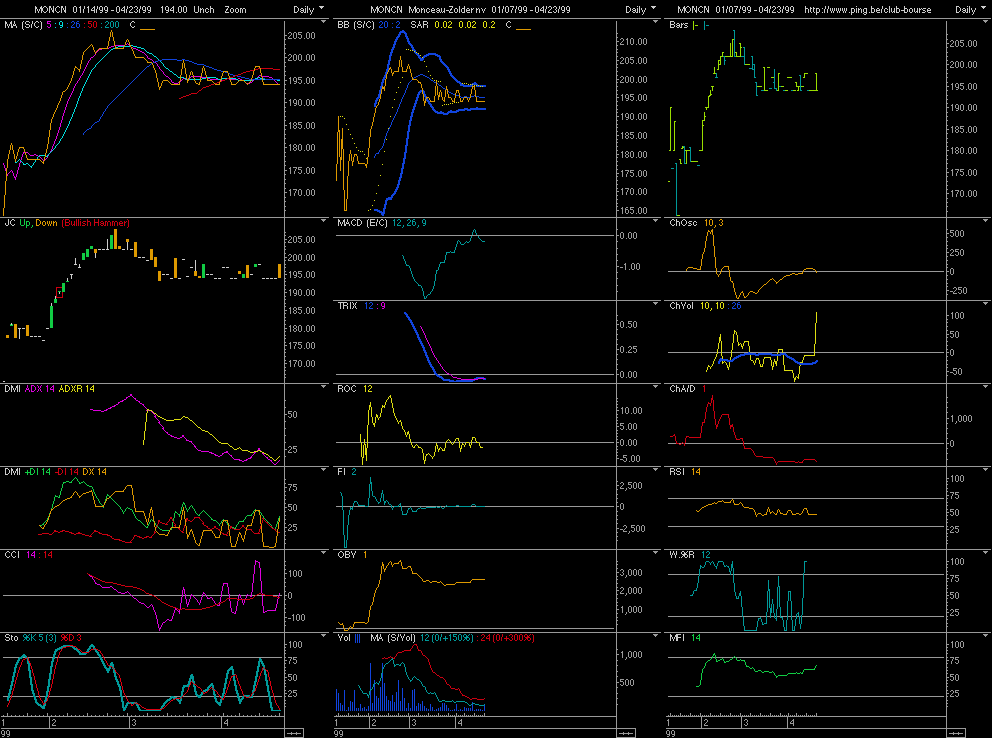Click the scroll icon under the middle chart column
This screenshot has width=992, height=738.
coord(626,733)
